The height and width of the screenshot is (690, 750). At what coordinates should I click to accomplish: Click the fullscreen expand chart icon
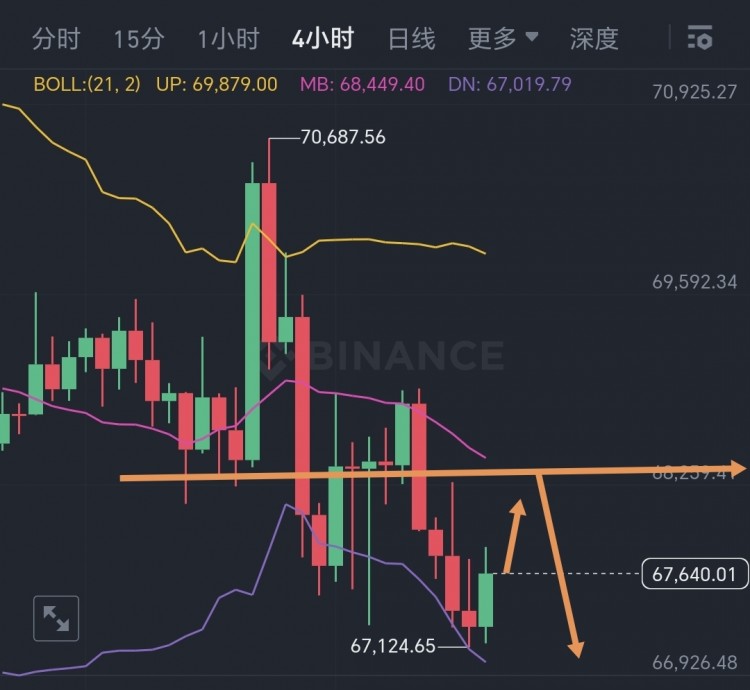pyautogui.click(x=56, y=620)
